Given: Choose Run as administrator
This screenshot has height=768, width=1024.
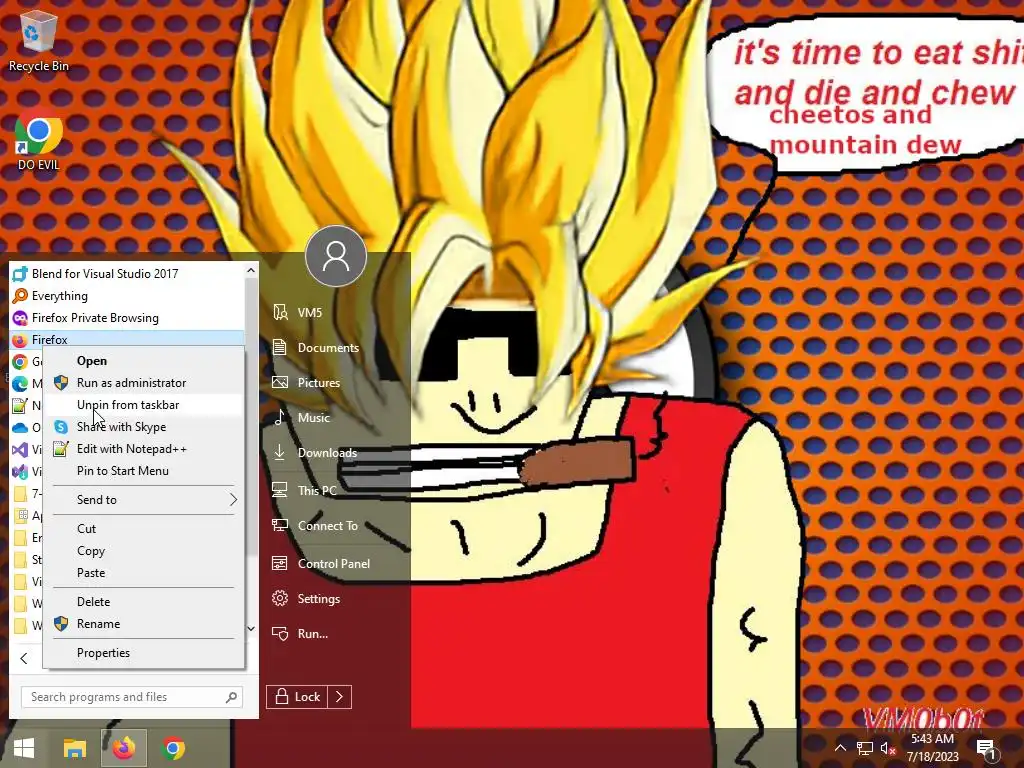Looking at the screenshot, I should 144,383.
